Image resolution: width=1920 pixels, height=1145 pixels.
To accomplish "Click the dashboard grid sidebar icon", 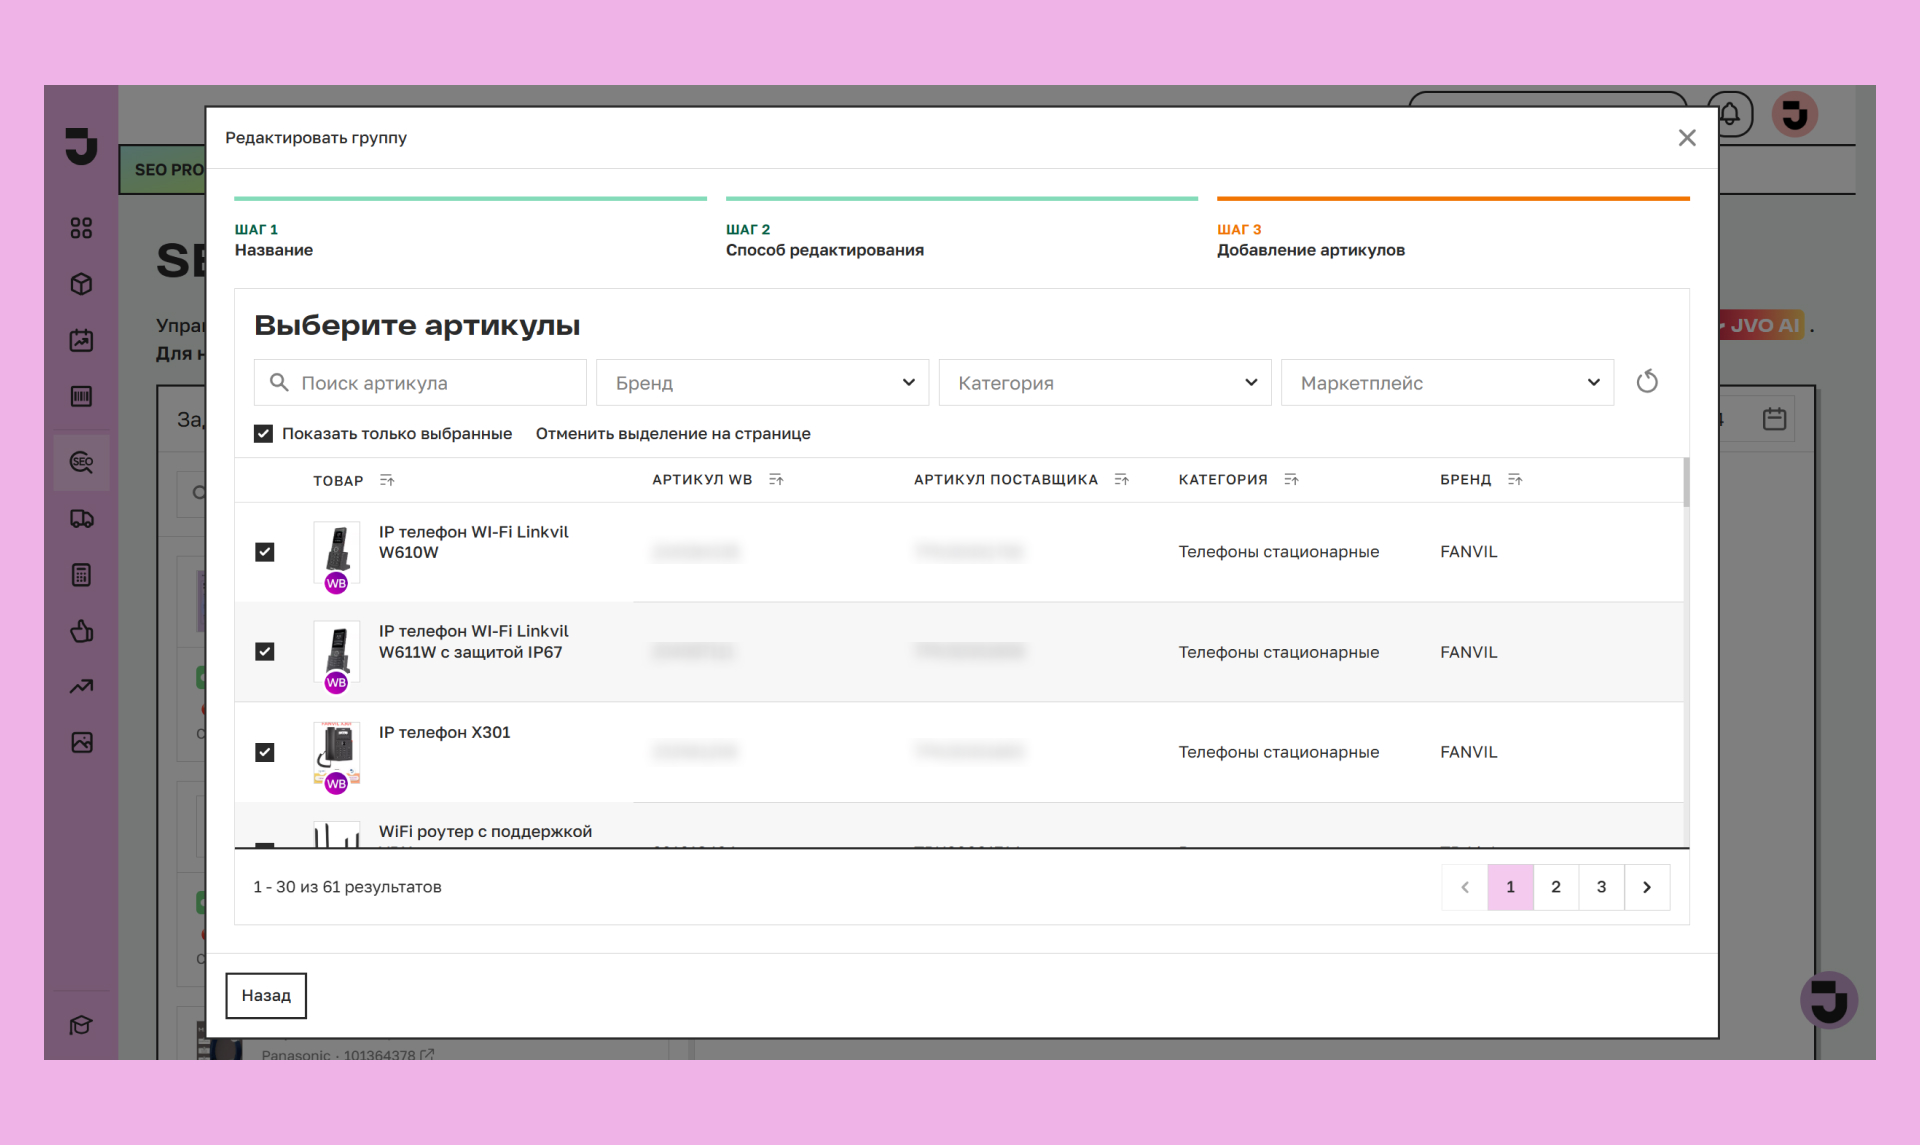I will (x=81, y=228).
